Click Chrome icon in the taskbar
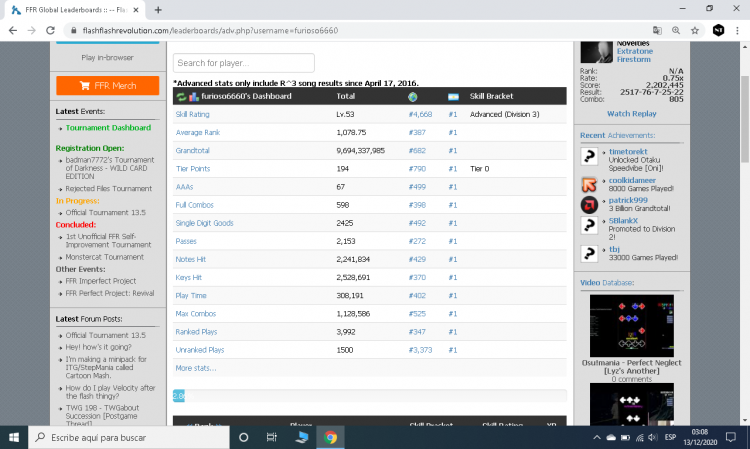750x449 pixels. click(330, 437)
